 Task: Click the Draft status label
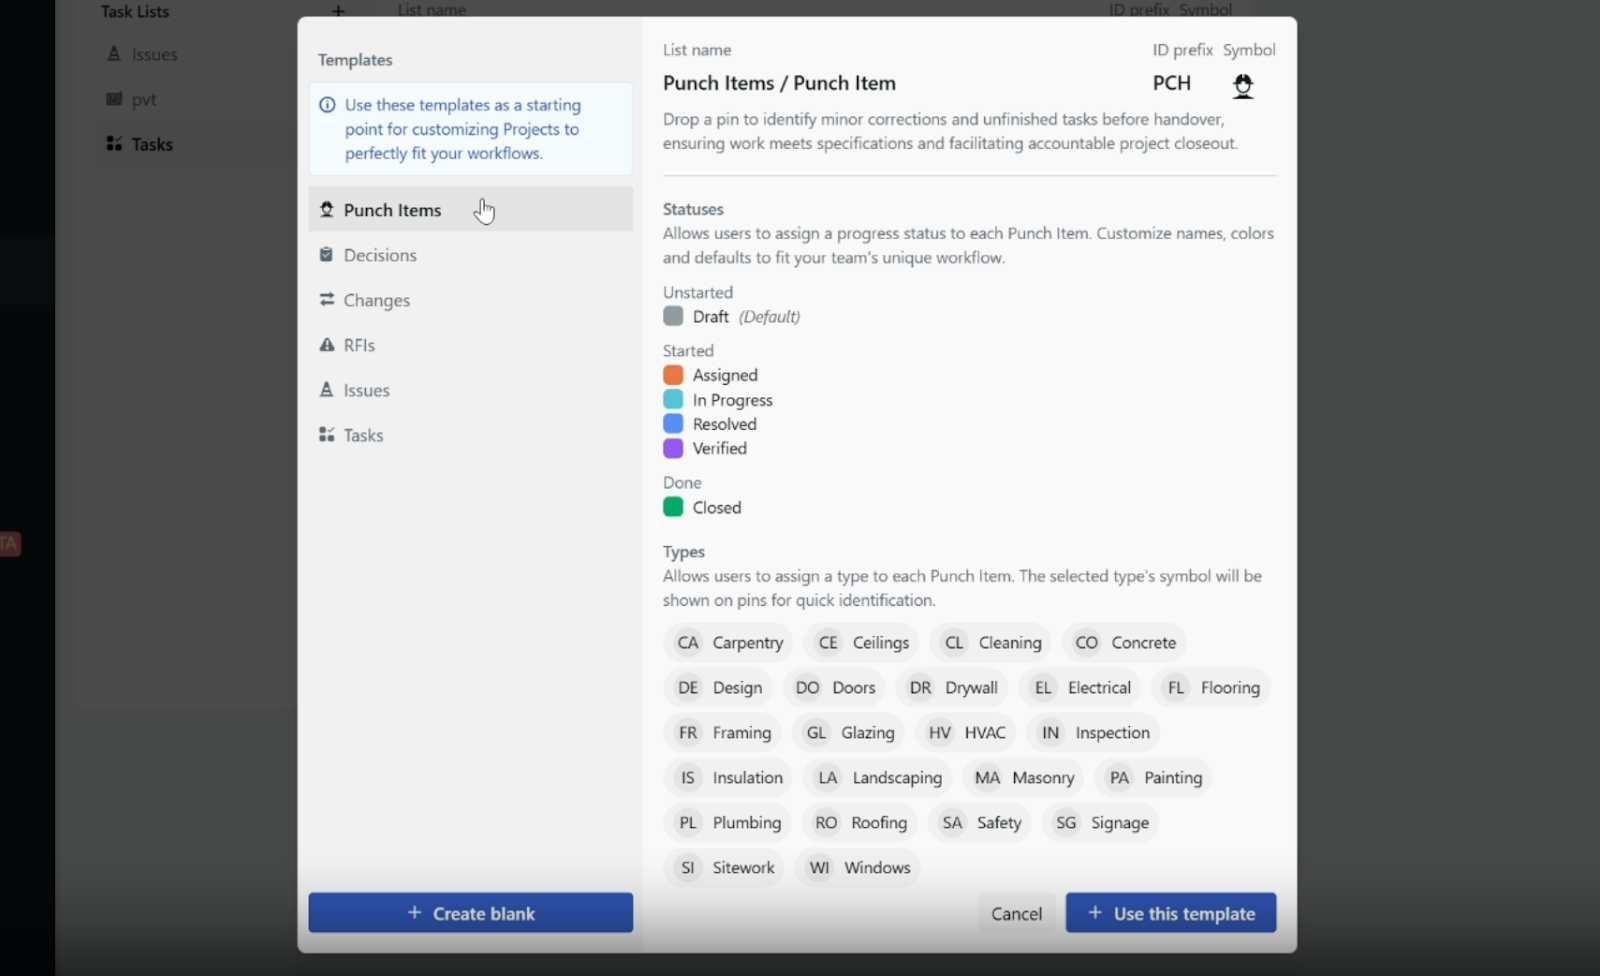(x=710, y=316)
